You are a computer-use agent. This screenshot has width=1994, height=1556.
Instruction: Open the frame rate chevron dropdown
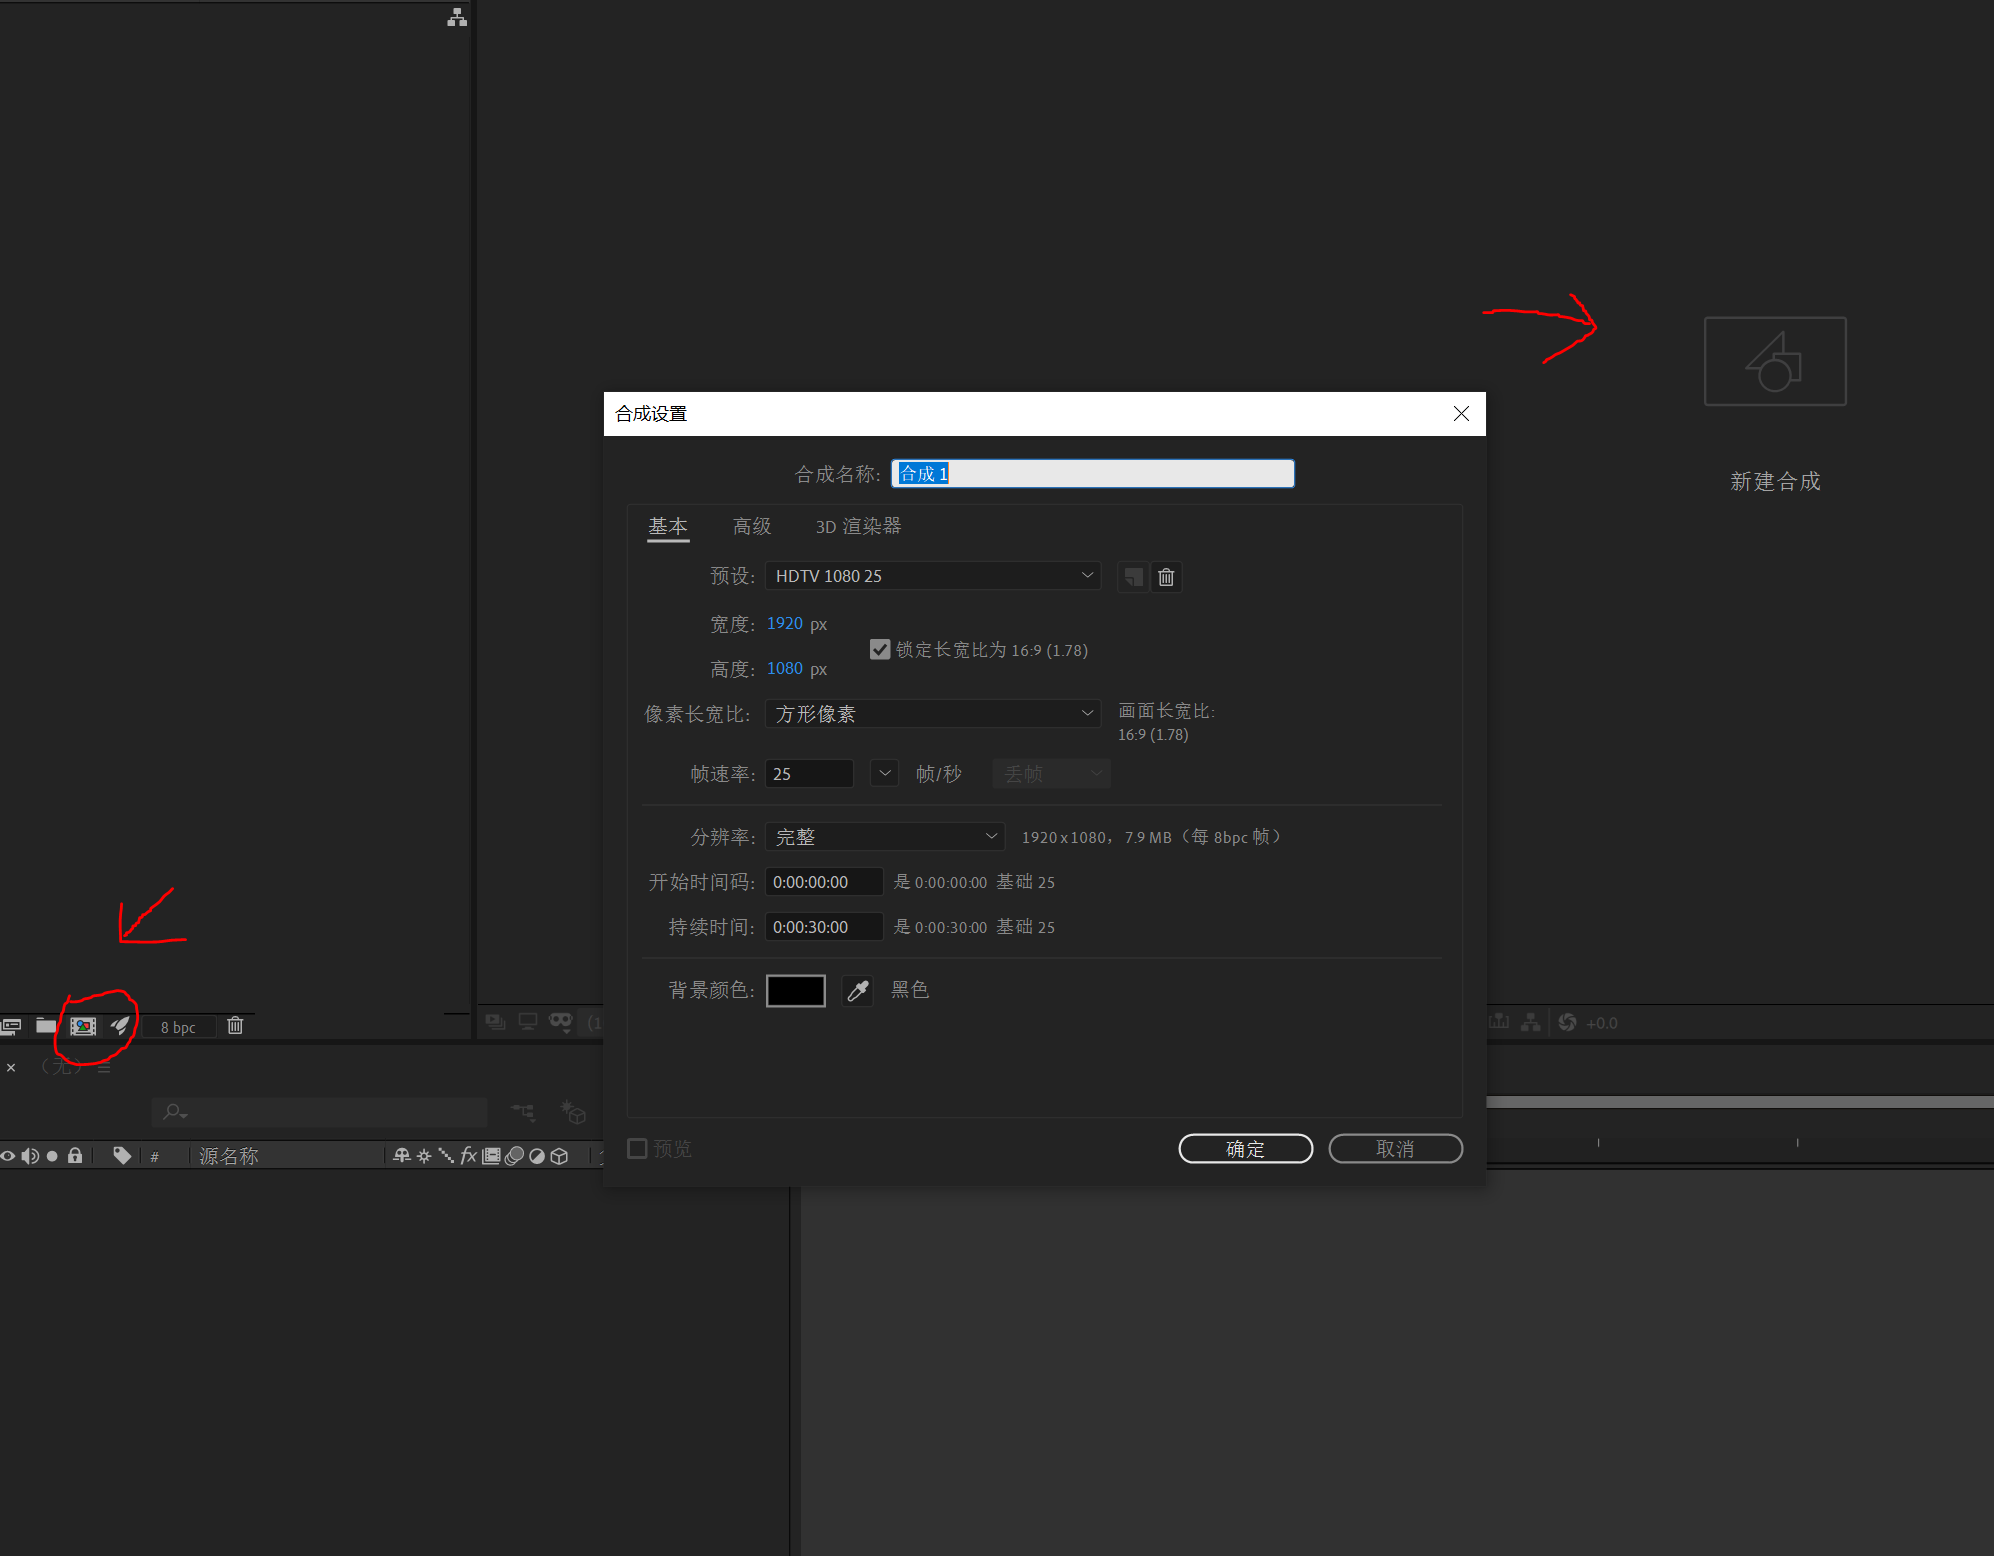point(884,773)
